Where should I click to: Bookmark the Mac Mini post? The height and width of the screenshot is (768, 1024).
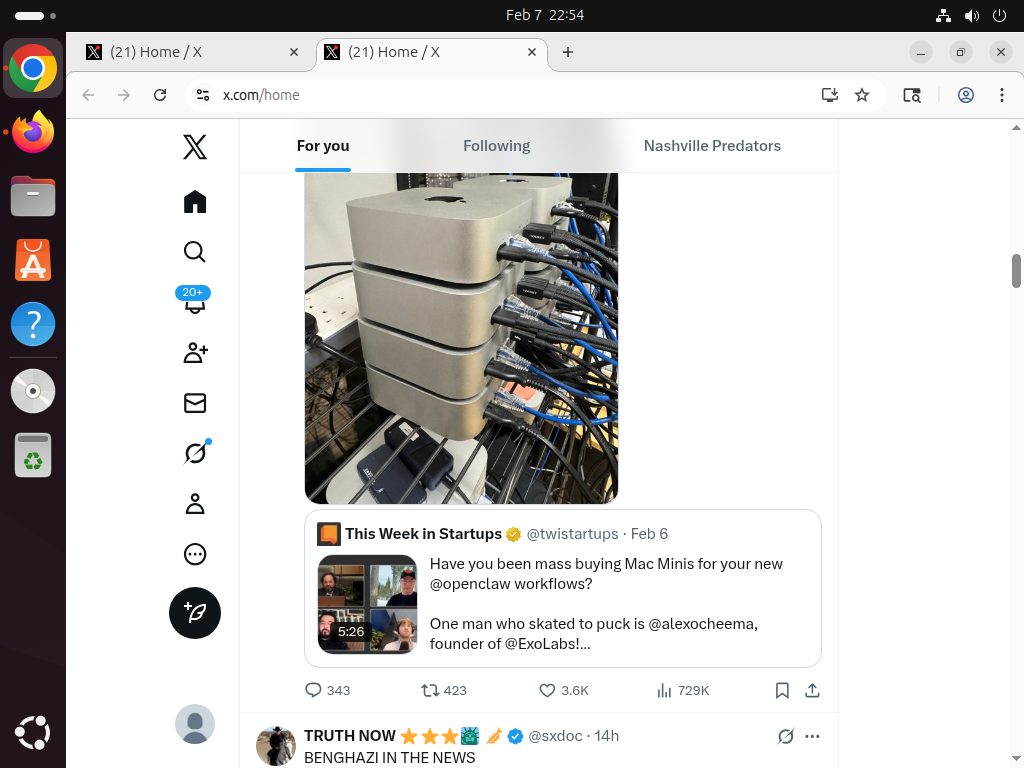[783, 690]
